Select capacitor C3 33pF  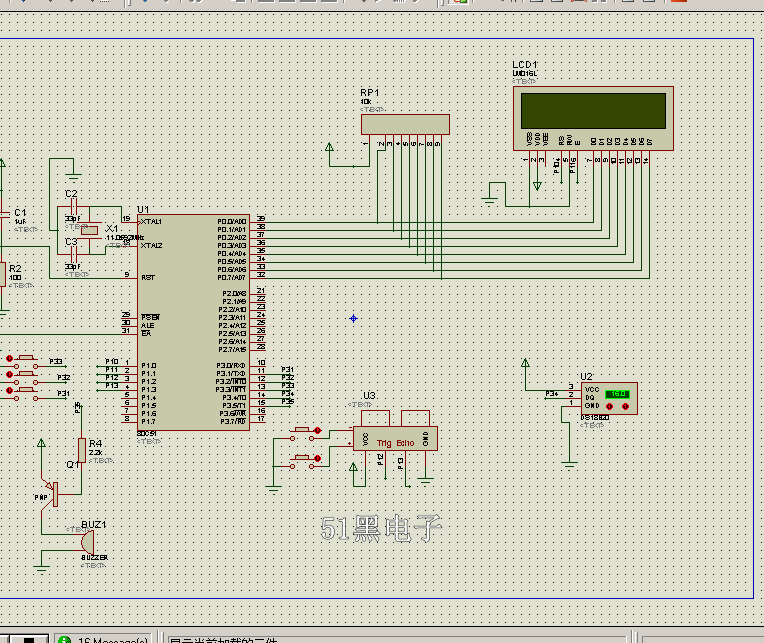(x=74, y=254)
